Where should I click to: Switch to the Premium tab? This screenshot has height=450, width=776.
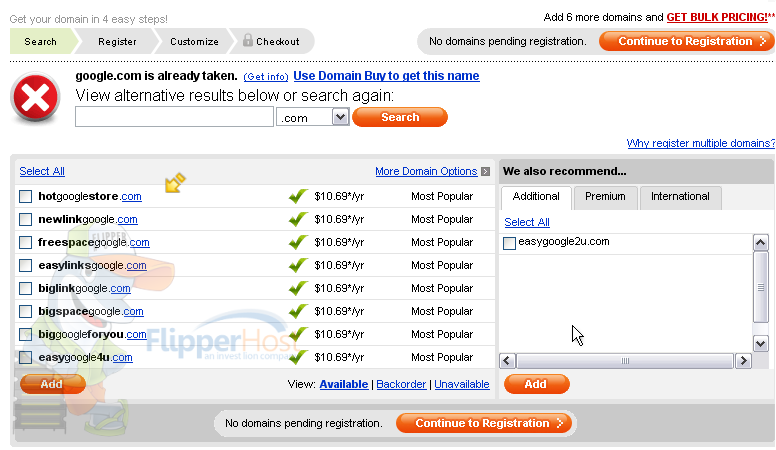[605, 197]
